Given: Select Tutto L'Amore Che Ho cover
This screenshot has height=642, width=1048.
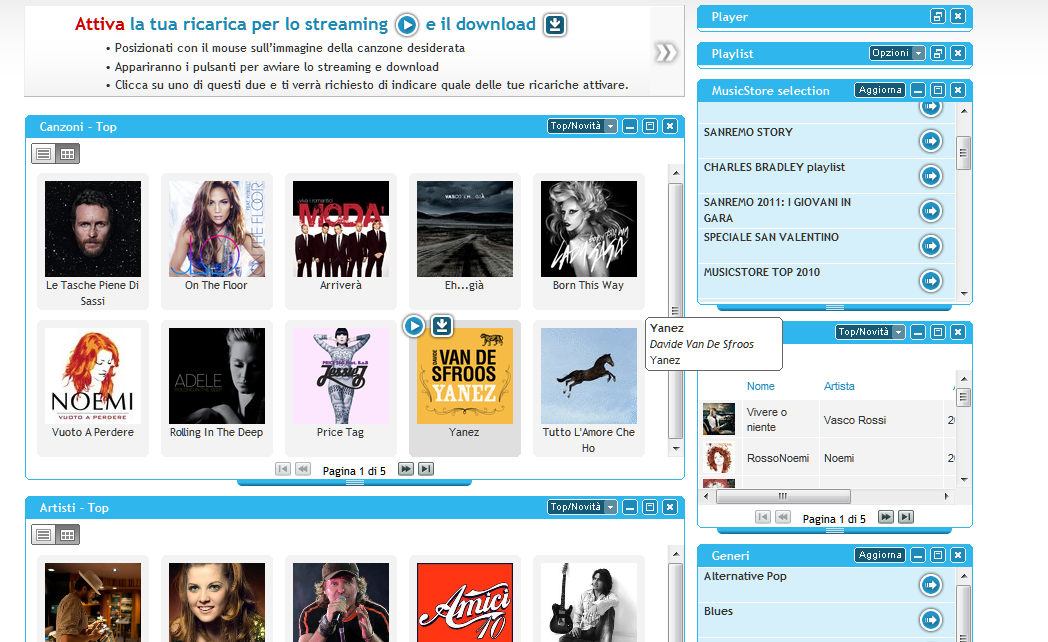Looking at the screenshot, I should coord(589,375).
